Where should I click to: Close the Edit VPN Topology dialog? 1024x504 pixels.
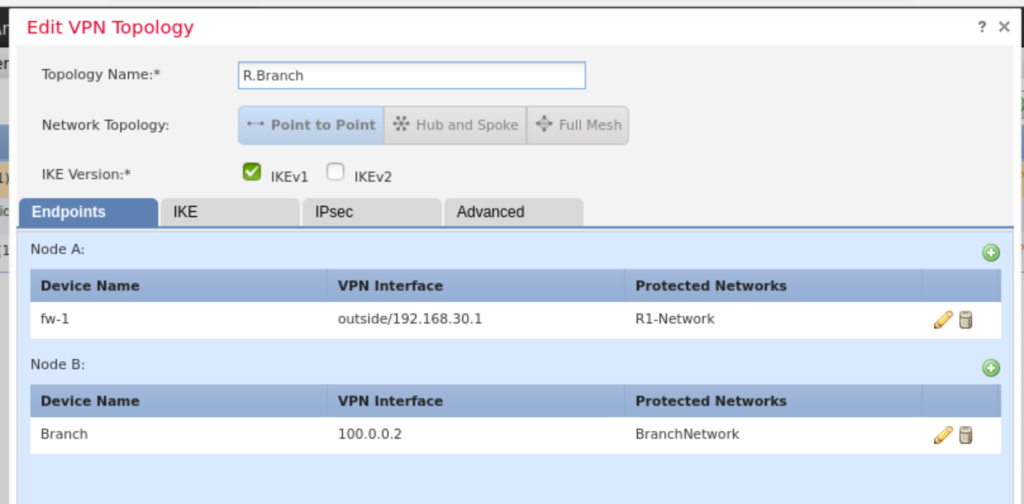(1004, 27)
